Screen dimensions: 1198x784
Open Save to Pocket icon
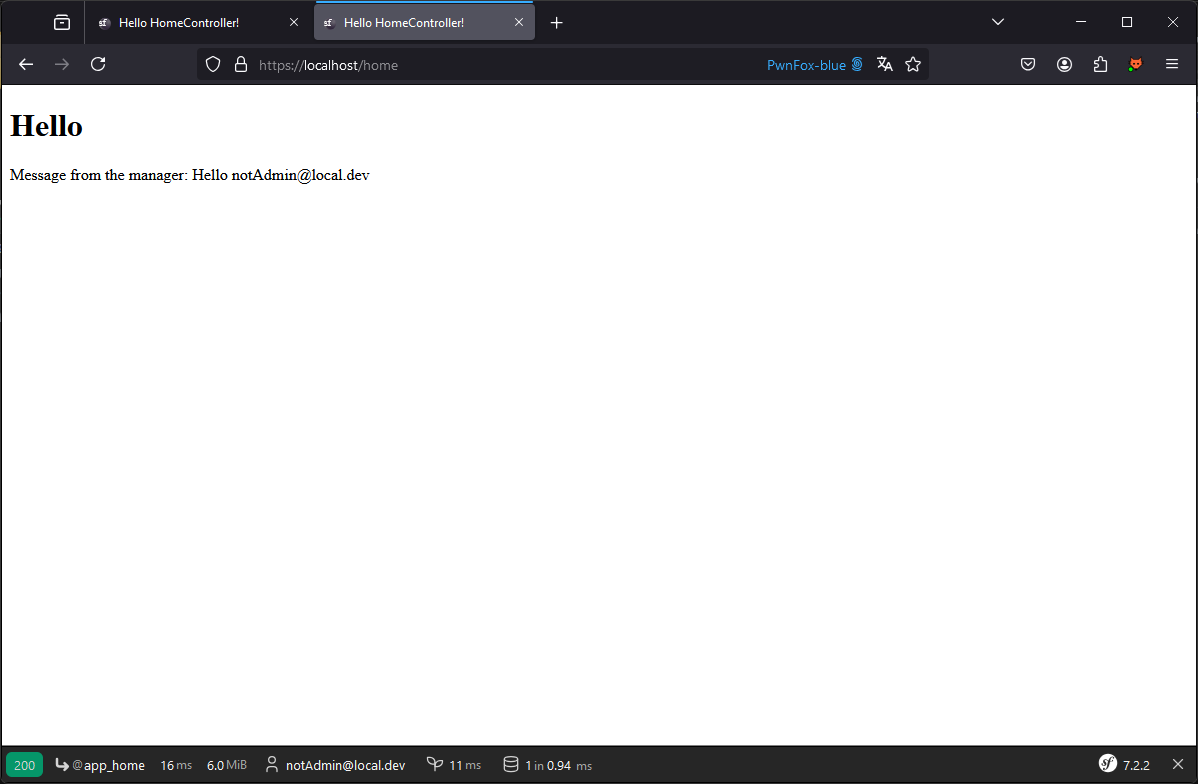[1028, 64]
